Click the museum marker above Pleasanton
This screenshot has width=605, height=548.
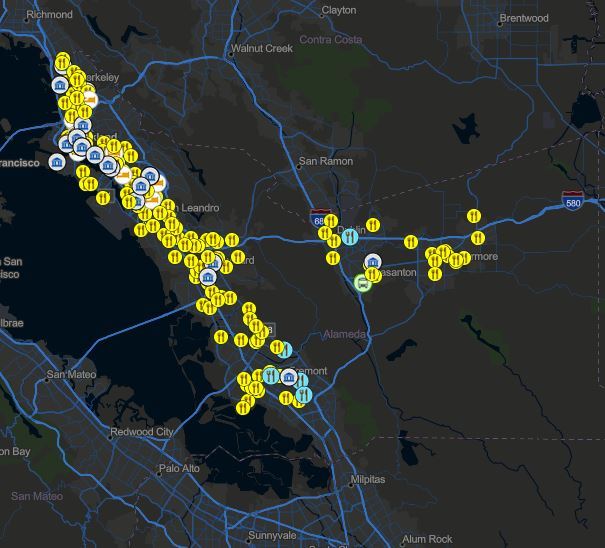click(372, 262)
